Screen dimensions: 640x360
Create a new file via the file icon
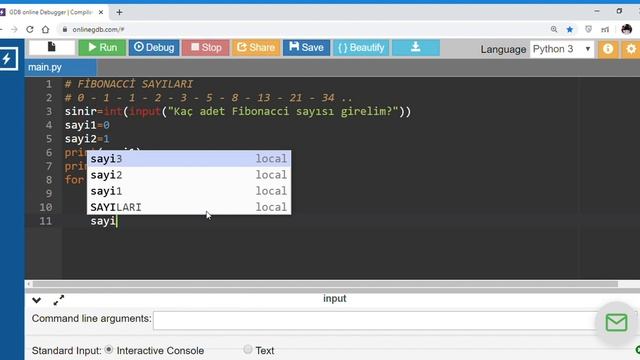[x=52, y=47]
